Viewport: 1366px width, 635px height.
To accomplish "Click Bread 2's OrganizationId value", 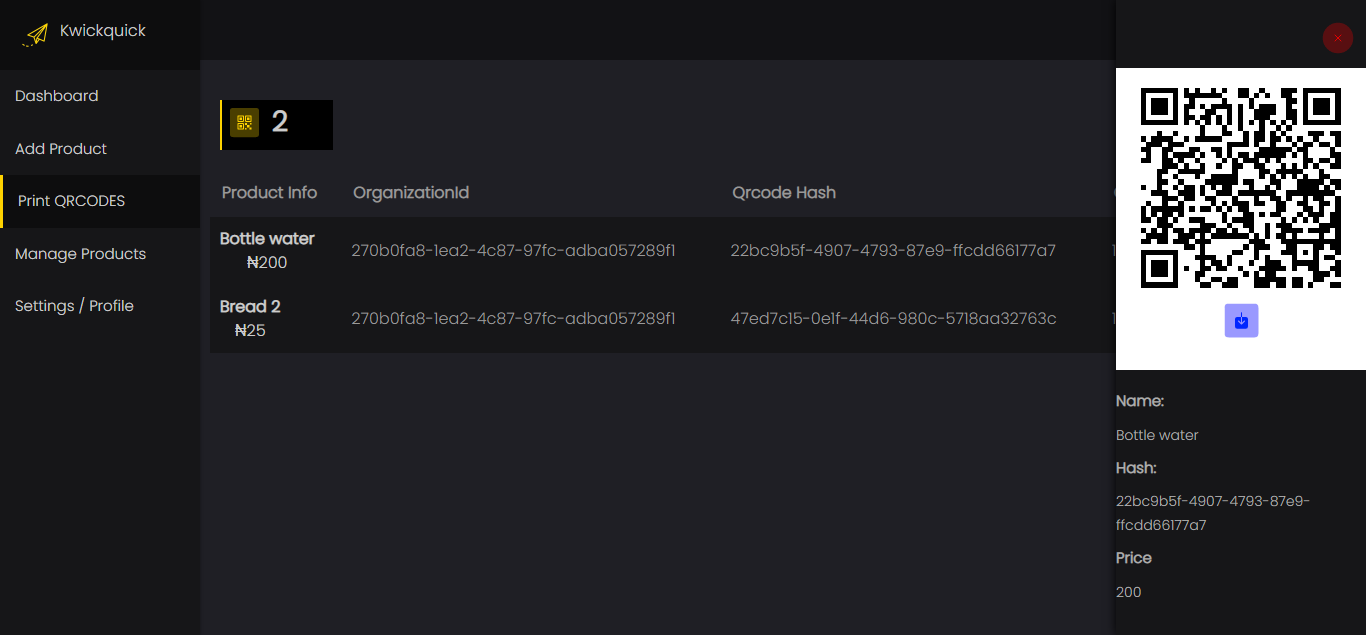I will (513, 319).
